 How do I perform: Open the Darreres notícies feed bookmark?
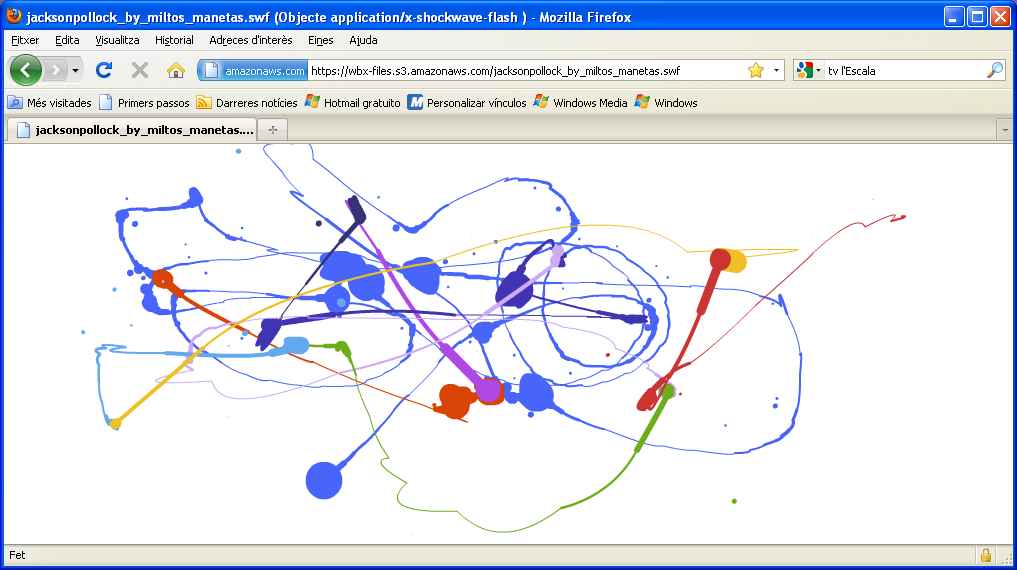tap(247, 102)
